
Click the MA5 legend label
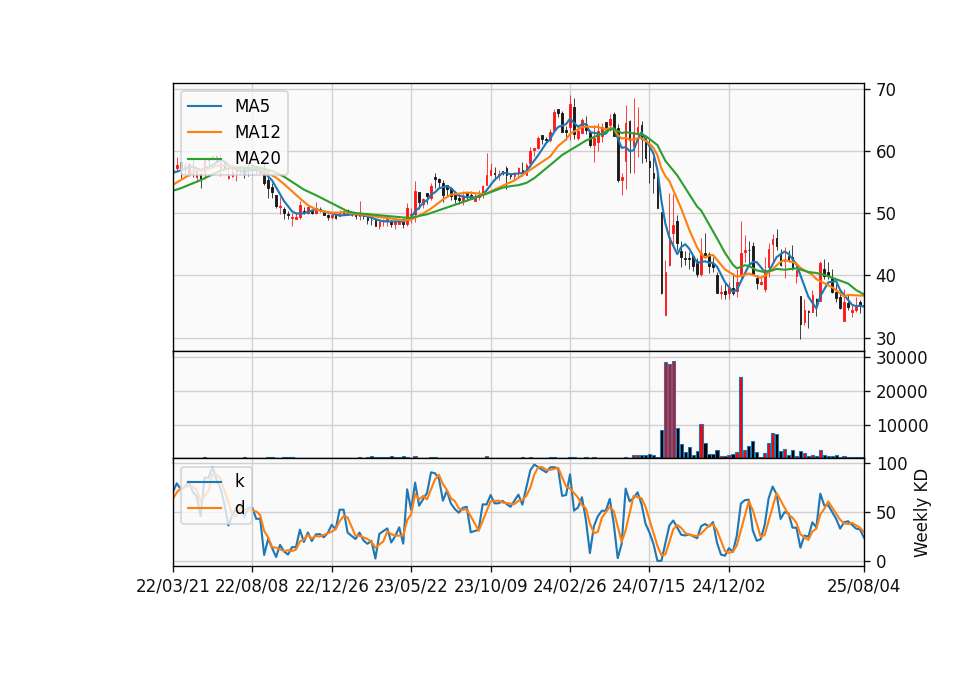(252, 106)
